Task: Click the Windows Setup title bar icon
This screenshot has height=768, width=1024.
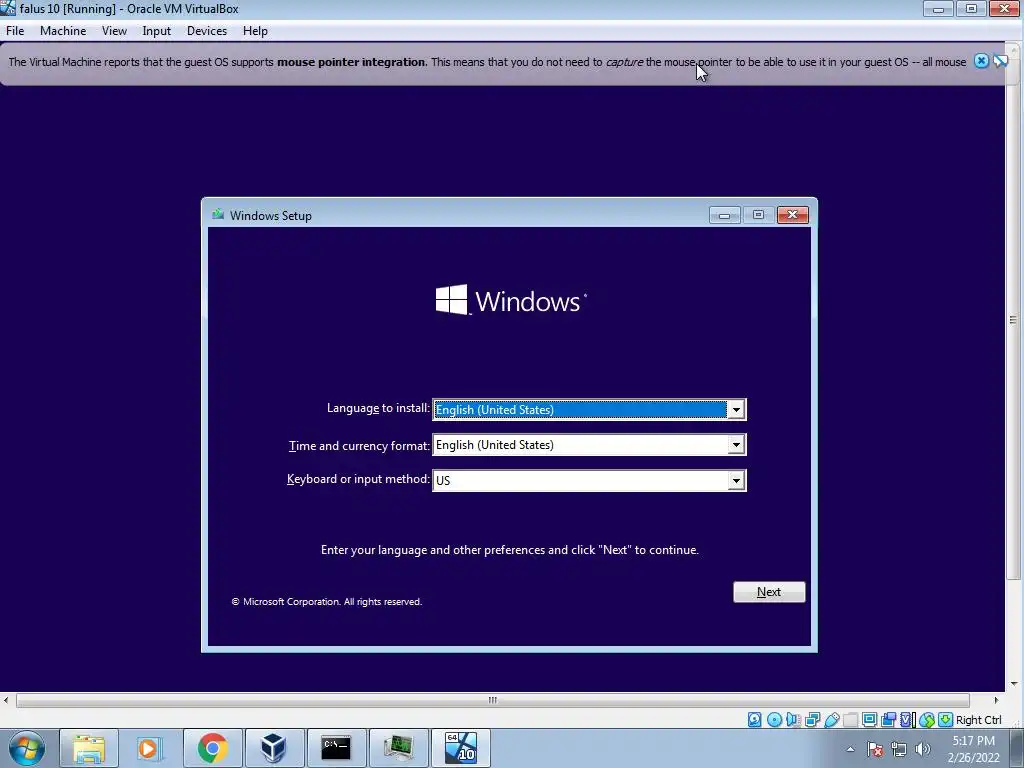Action: tap(218, 215)
